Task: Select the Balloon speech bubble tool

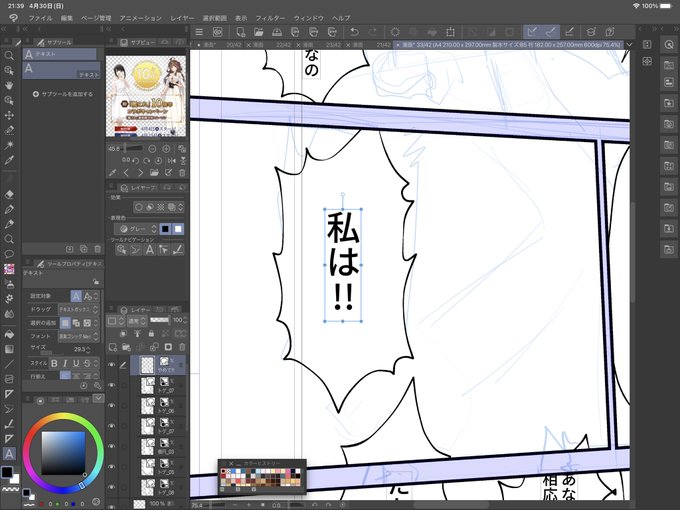Action: 9,254
